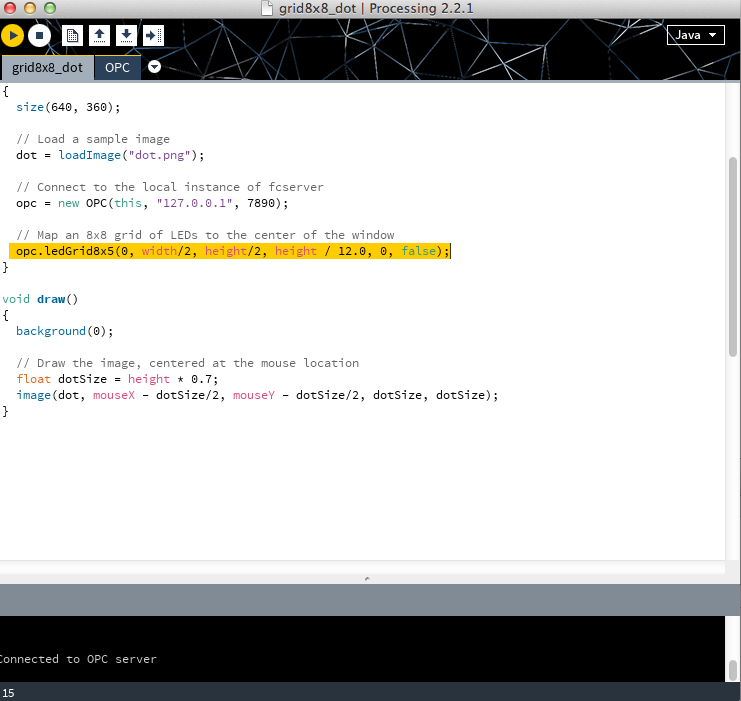Click the green zoom window button
Image resolution: width=741 pixels, height=701 pixels.
(50, 8)
